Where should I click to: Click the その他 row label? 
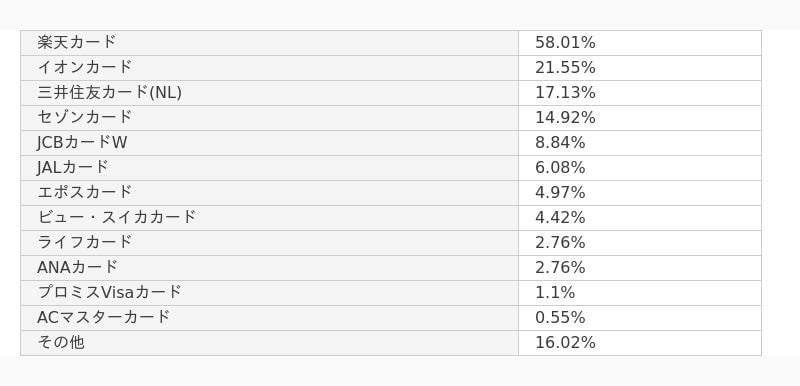tap(61, 343)
